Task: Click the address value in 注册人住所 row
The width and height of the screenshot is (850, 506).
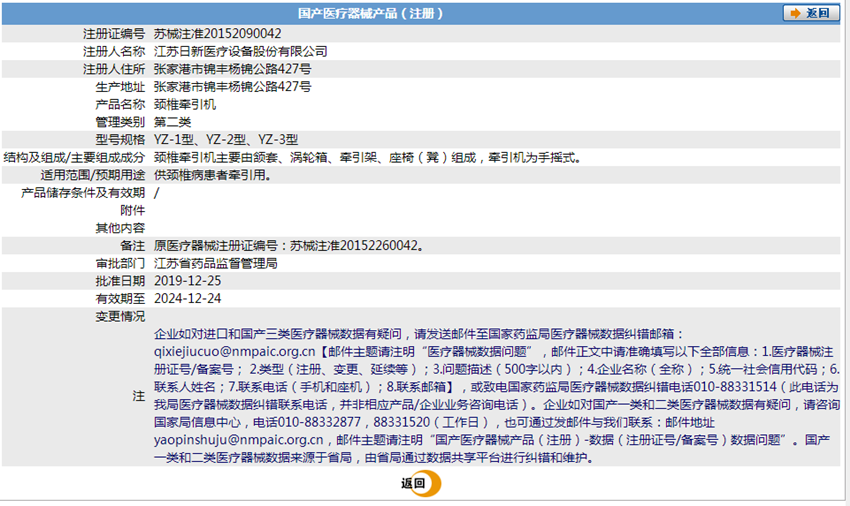Action: (x=233, y=69)
